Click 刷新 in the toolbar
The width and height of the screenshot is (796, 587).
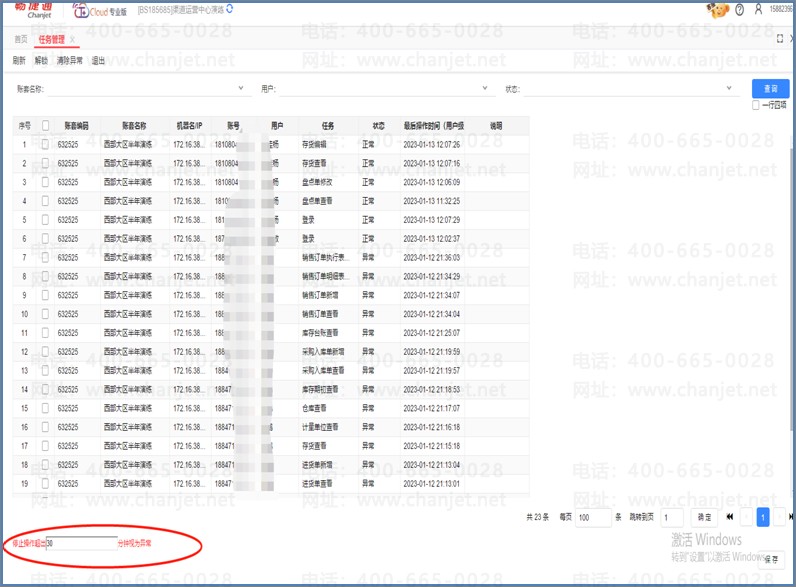click(x=19, y=60)
